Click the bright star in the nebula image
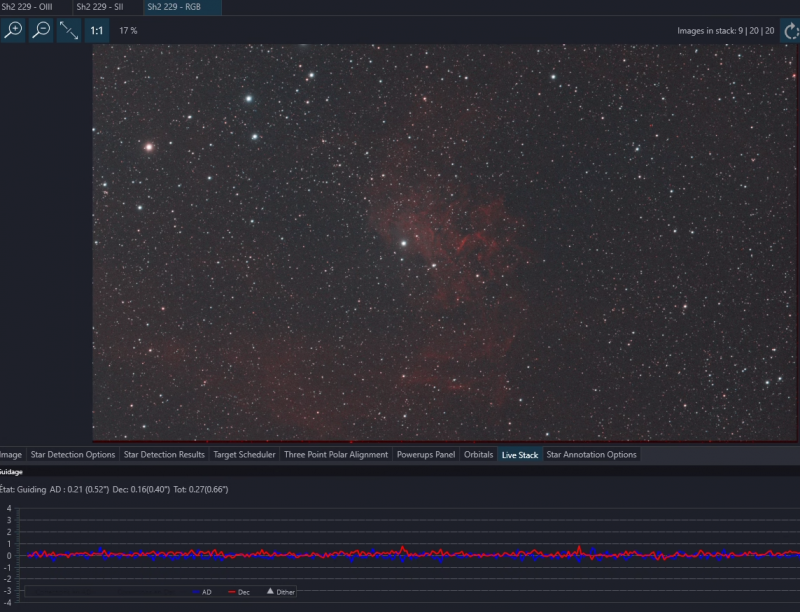 tap(404, 243)
